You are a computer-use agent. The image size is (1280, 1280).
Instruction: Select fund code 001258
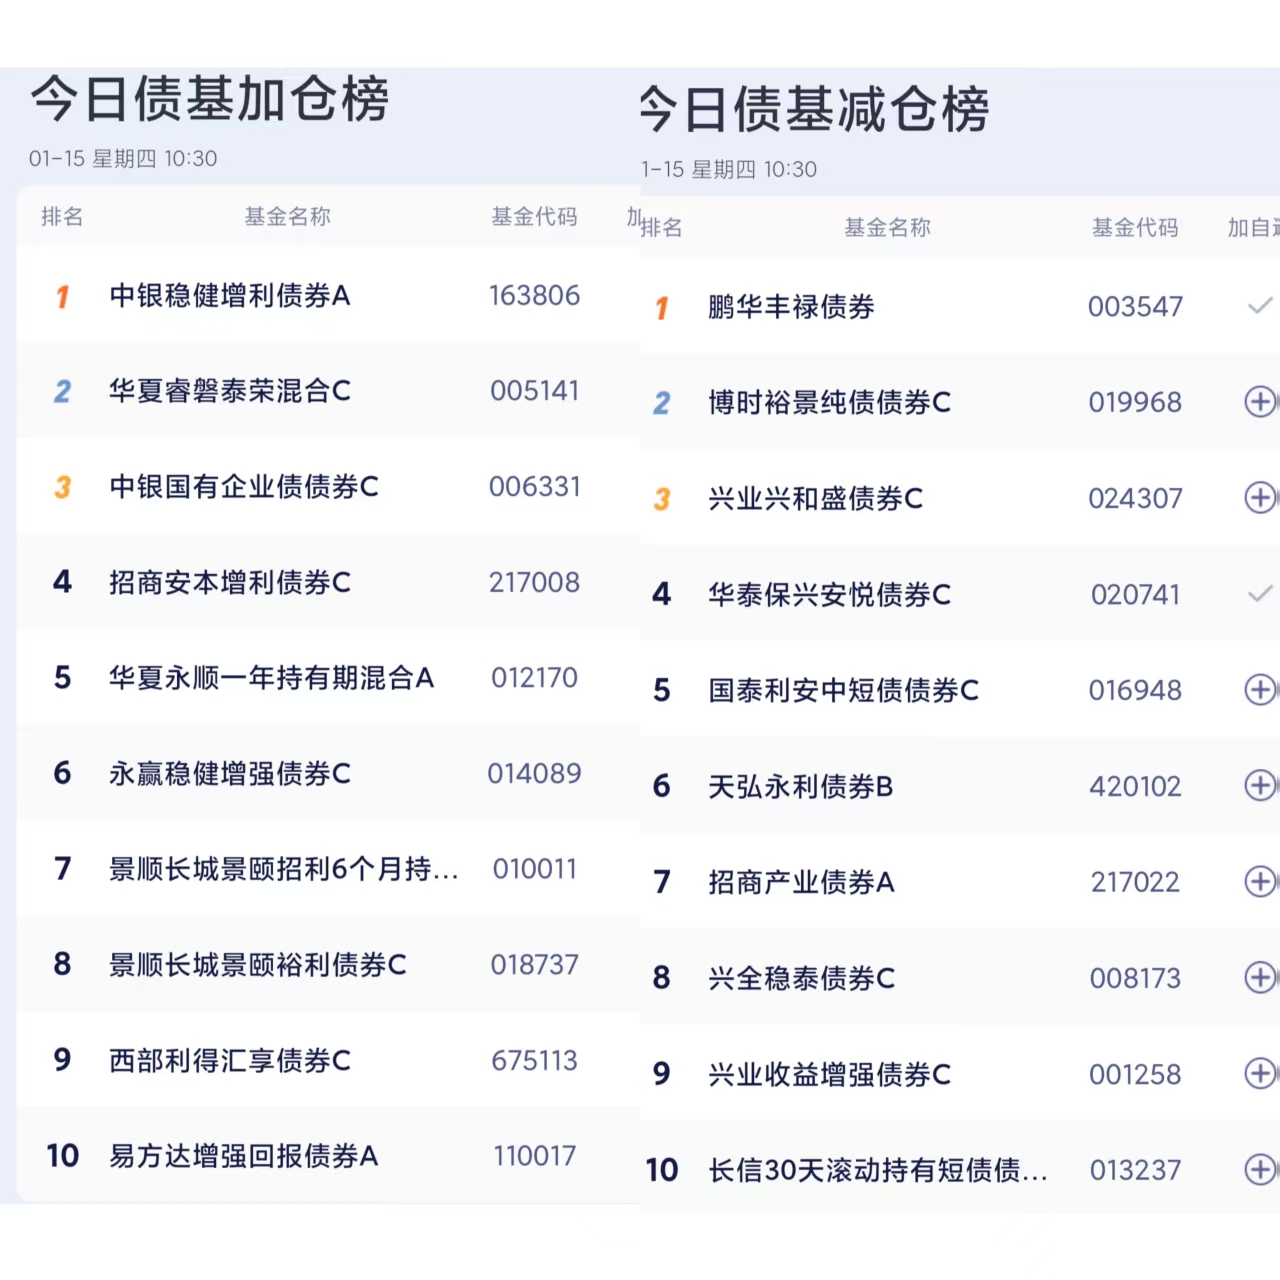pos(1135,1075)
